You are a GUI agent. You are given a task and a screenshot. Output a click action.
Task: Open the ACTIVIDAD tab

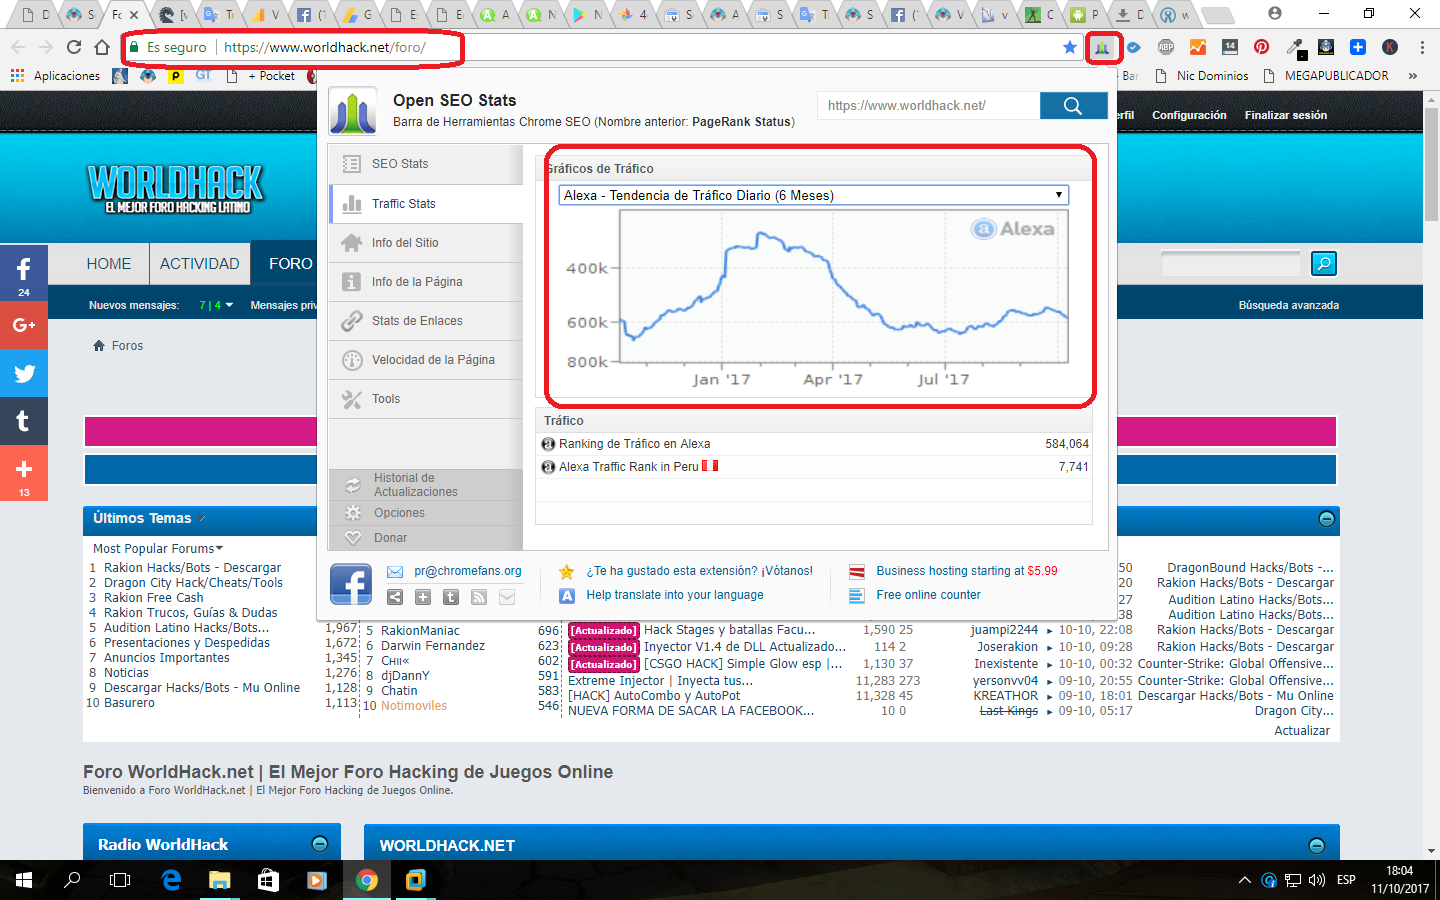pyautogui.click(x=200, y=264)
